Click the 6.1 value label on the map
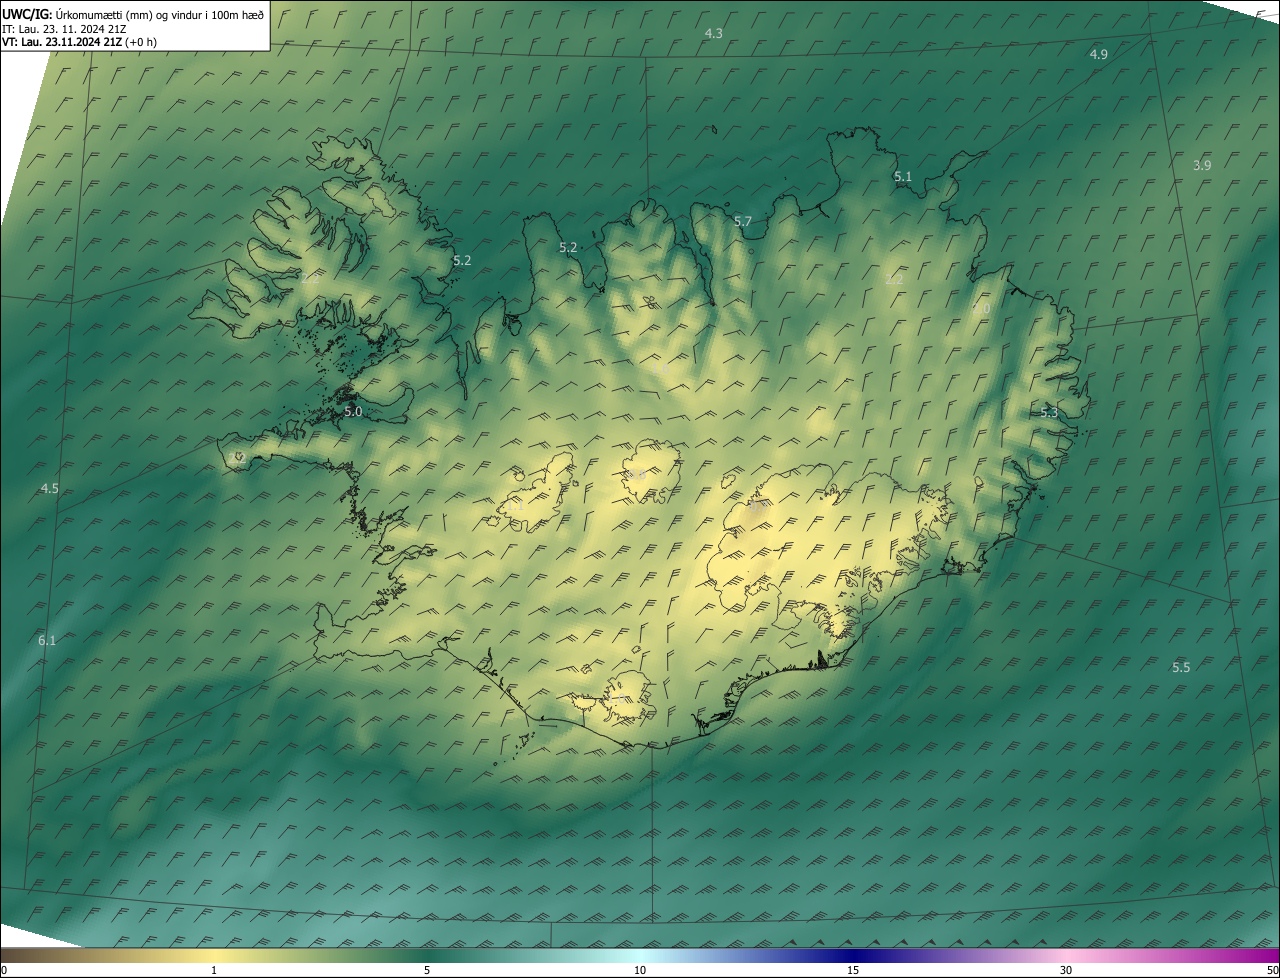The image size is (1280, 978). [47, 640]
